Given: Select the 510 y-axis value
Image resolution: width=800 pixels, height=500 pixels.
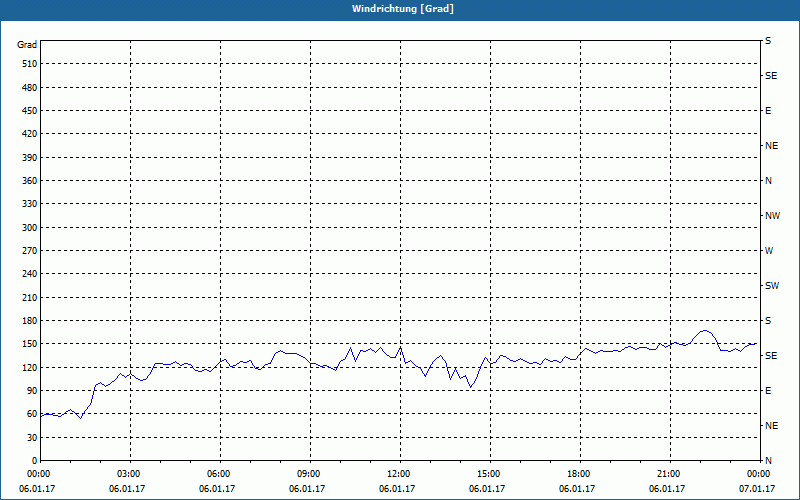Looking at the screenshot, I should [30, 64].
